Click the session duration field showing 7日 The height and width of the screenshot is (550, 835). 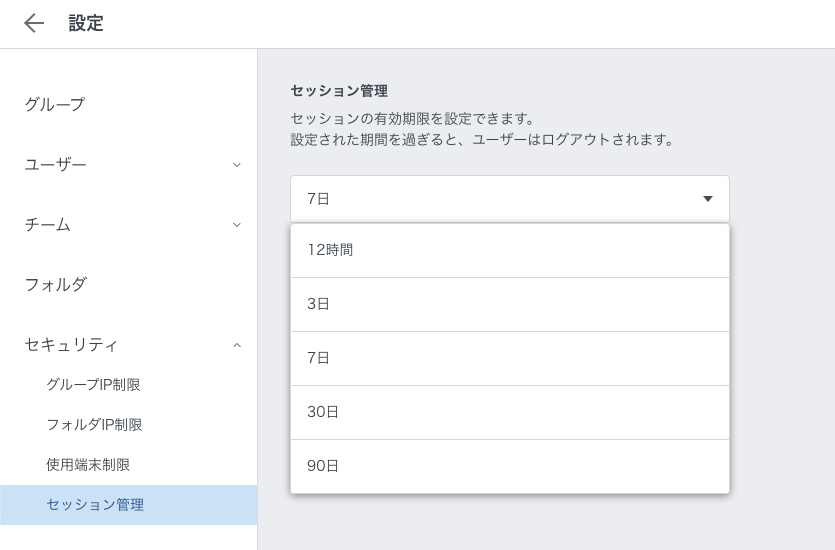[x=490, y=199]
